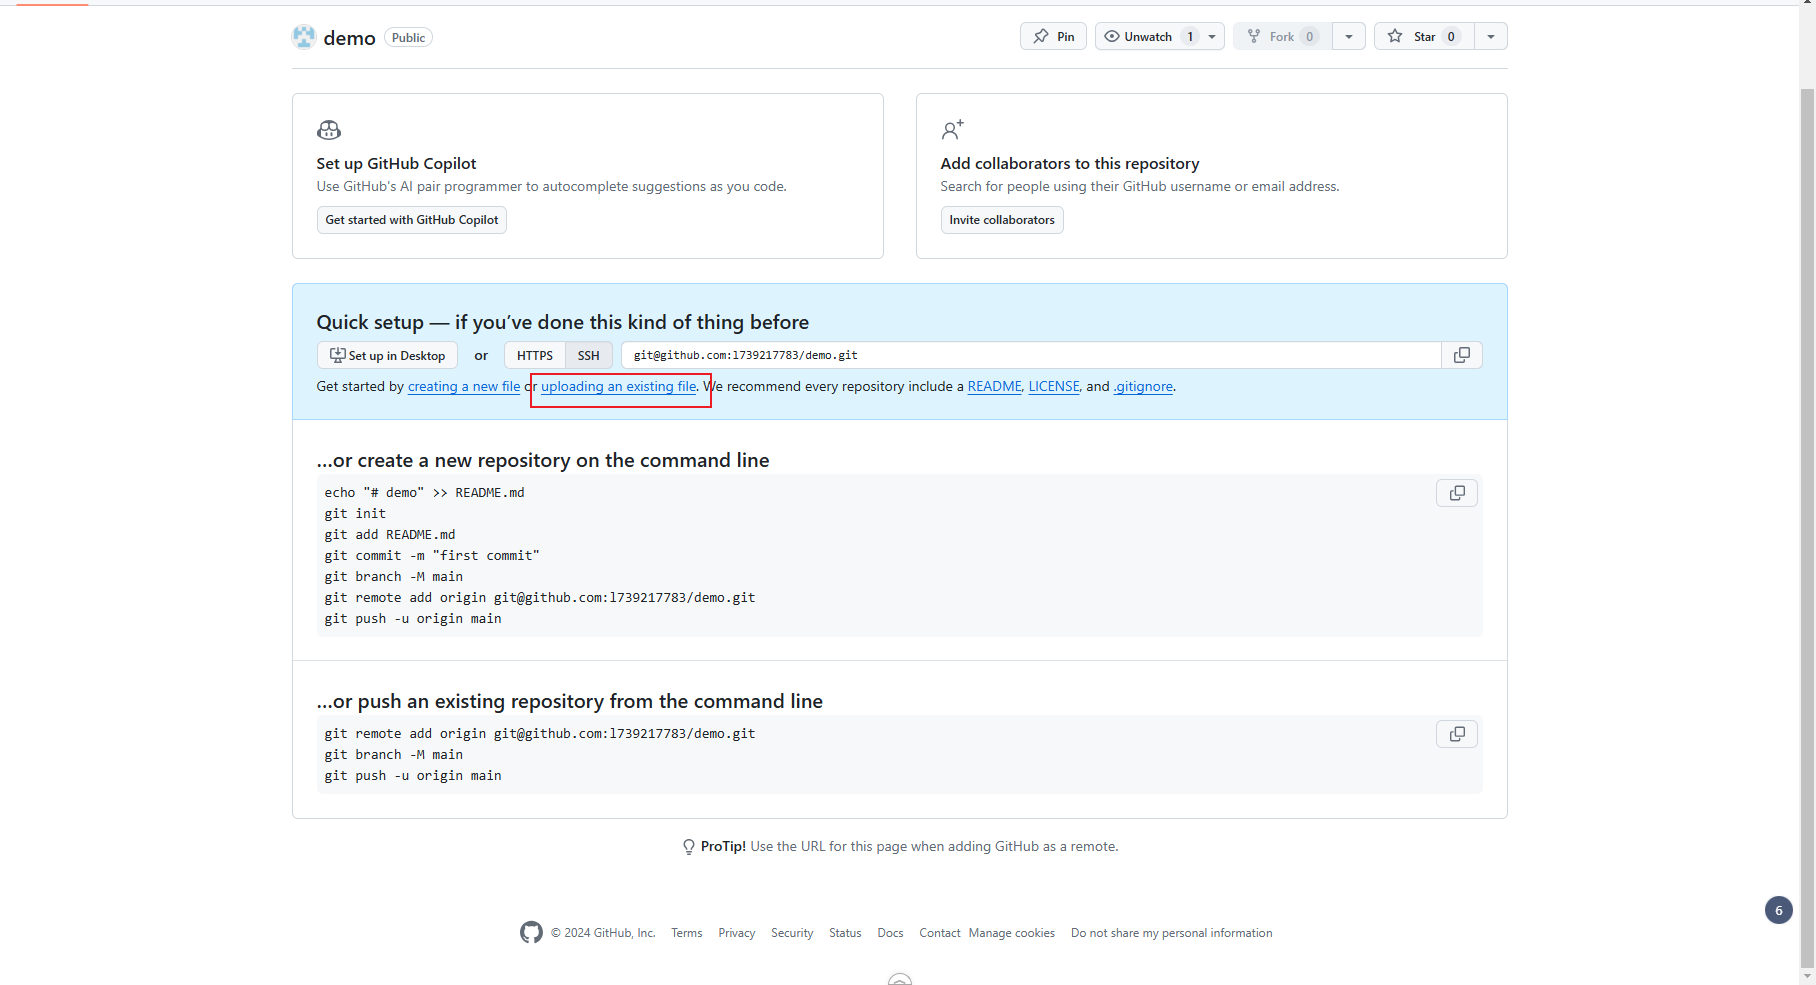
Task: Open the LICENSE link
Action: coord(1054,387)
